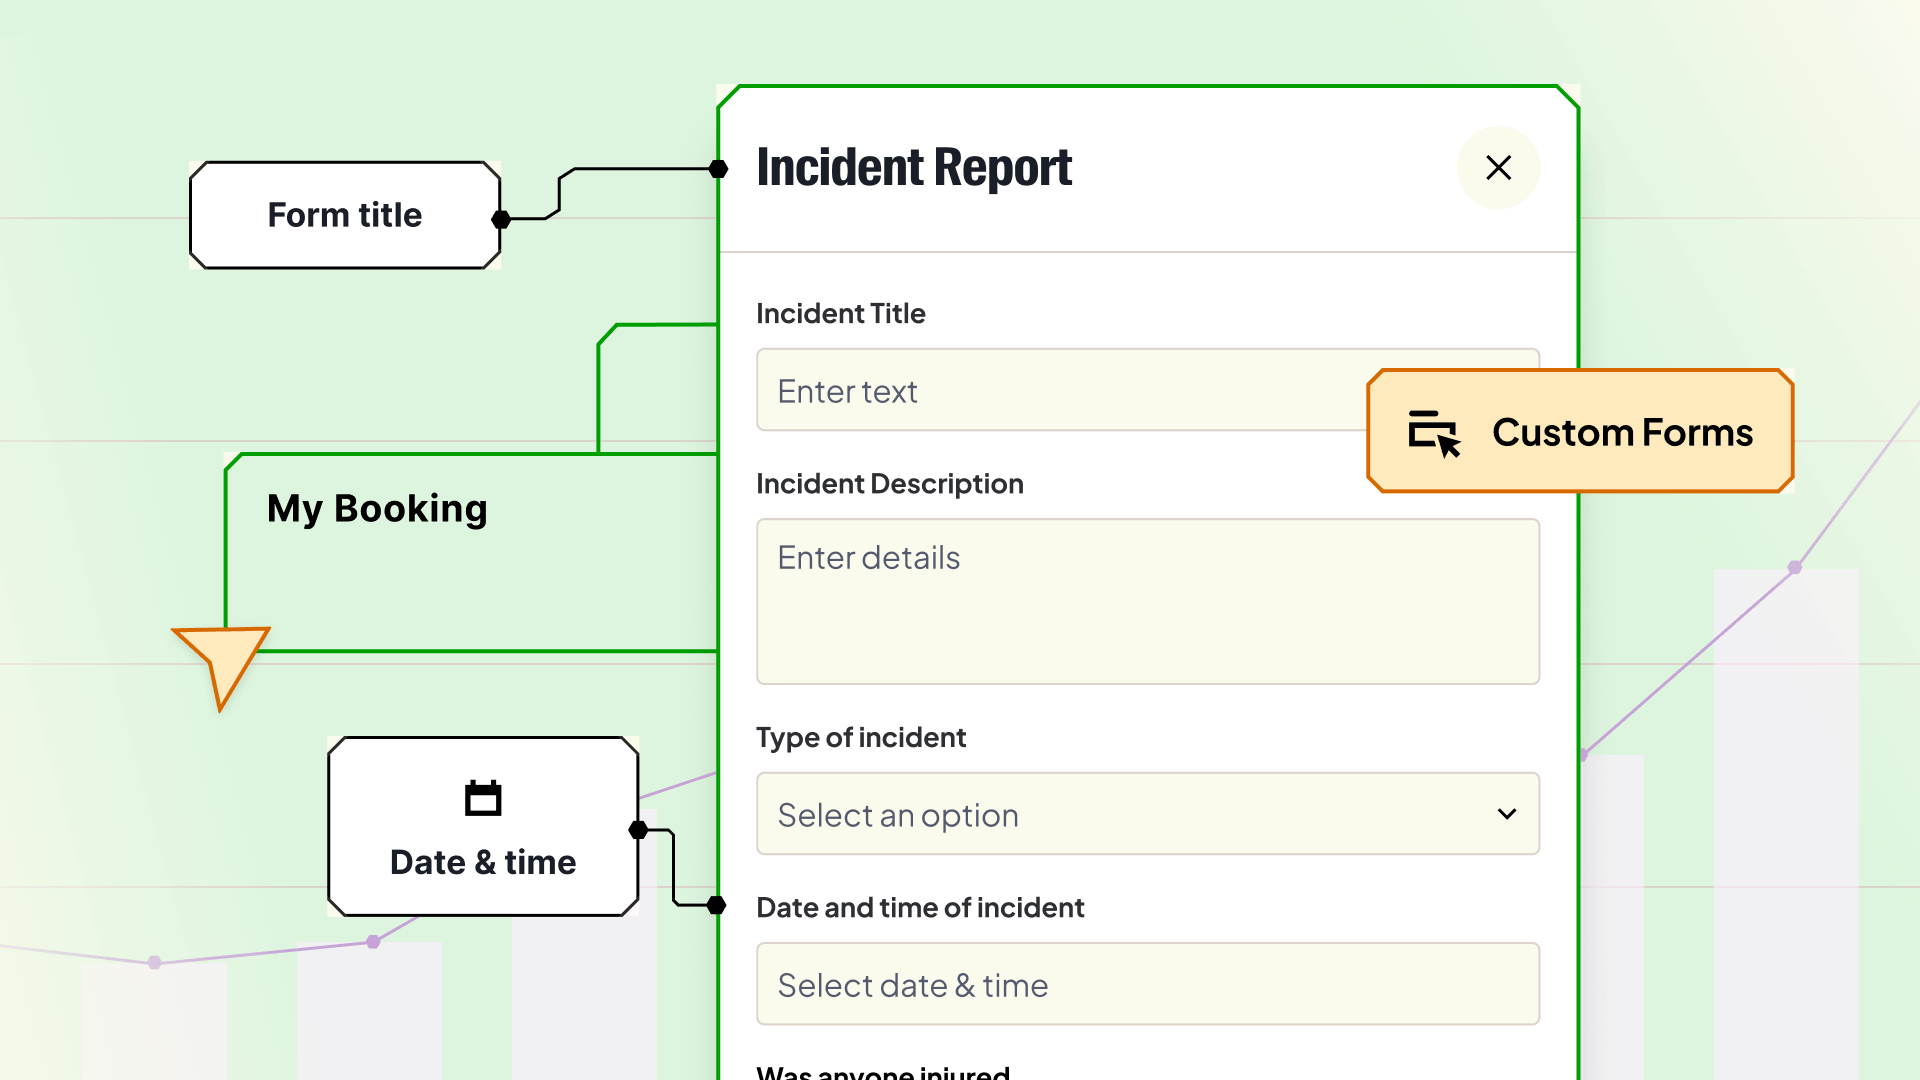
Task: Click the My Booking panel heading
Action: click(377, 508)
